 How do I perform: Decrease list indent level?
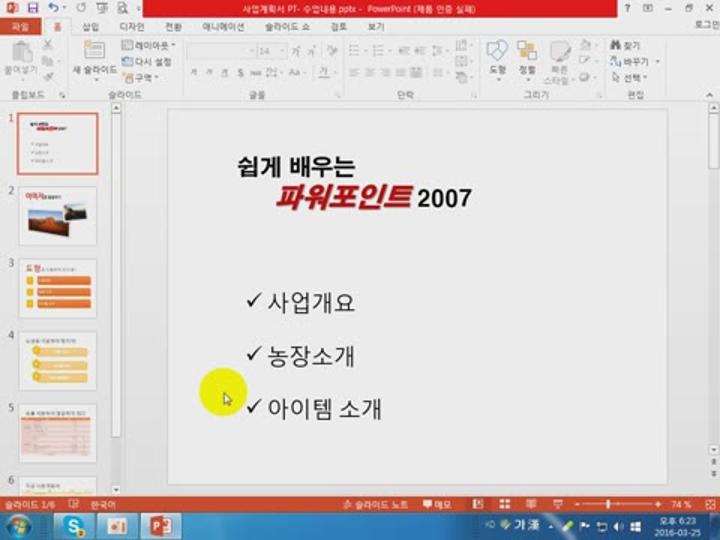[404, 51]
